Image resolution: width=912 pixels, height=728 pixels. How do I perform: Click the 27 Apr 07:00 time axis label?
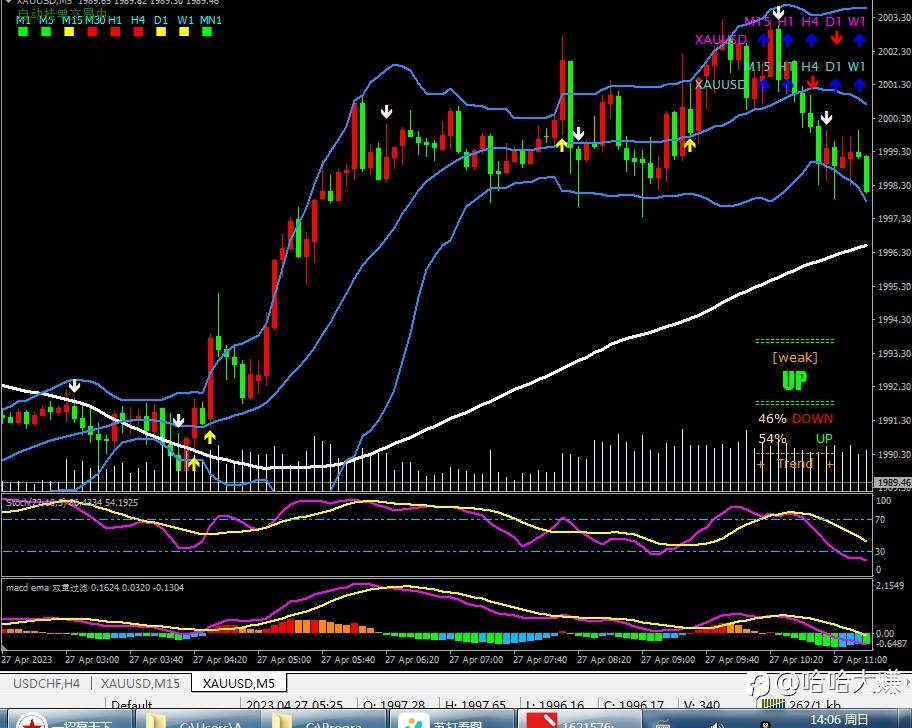coord(476,659)
